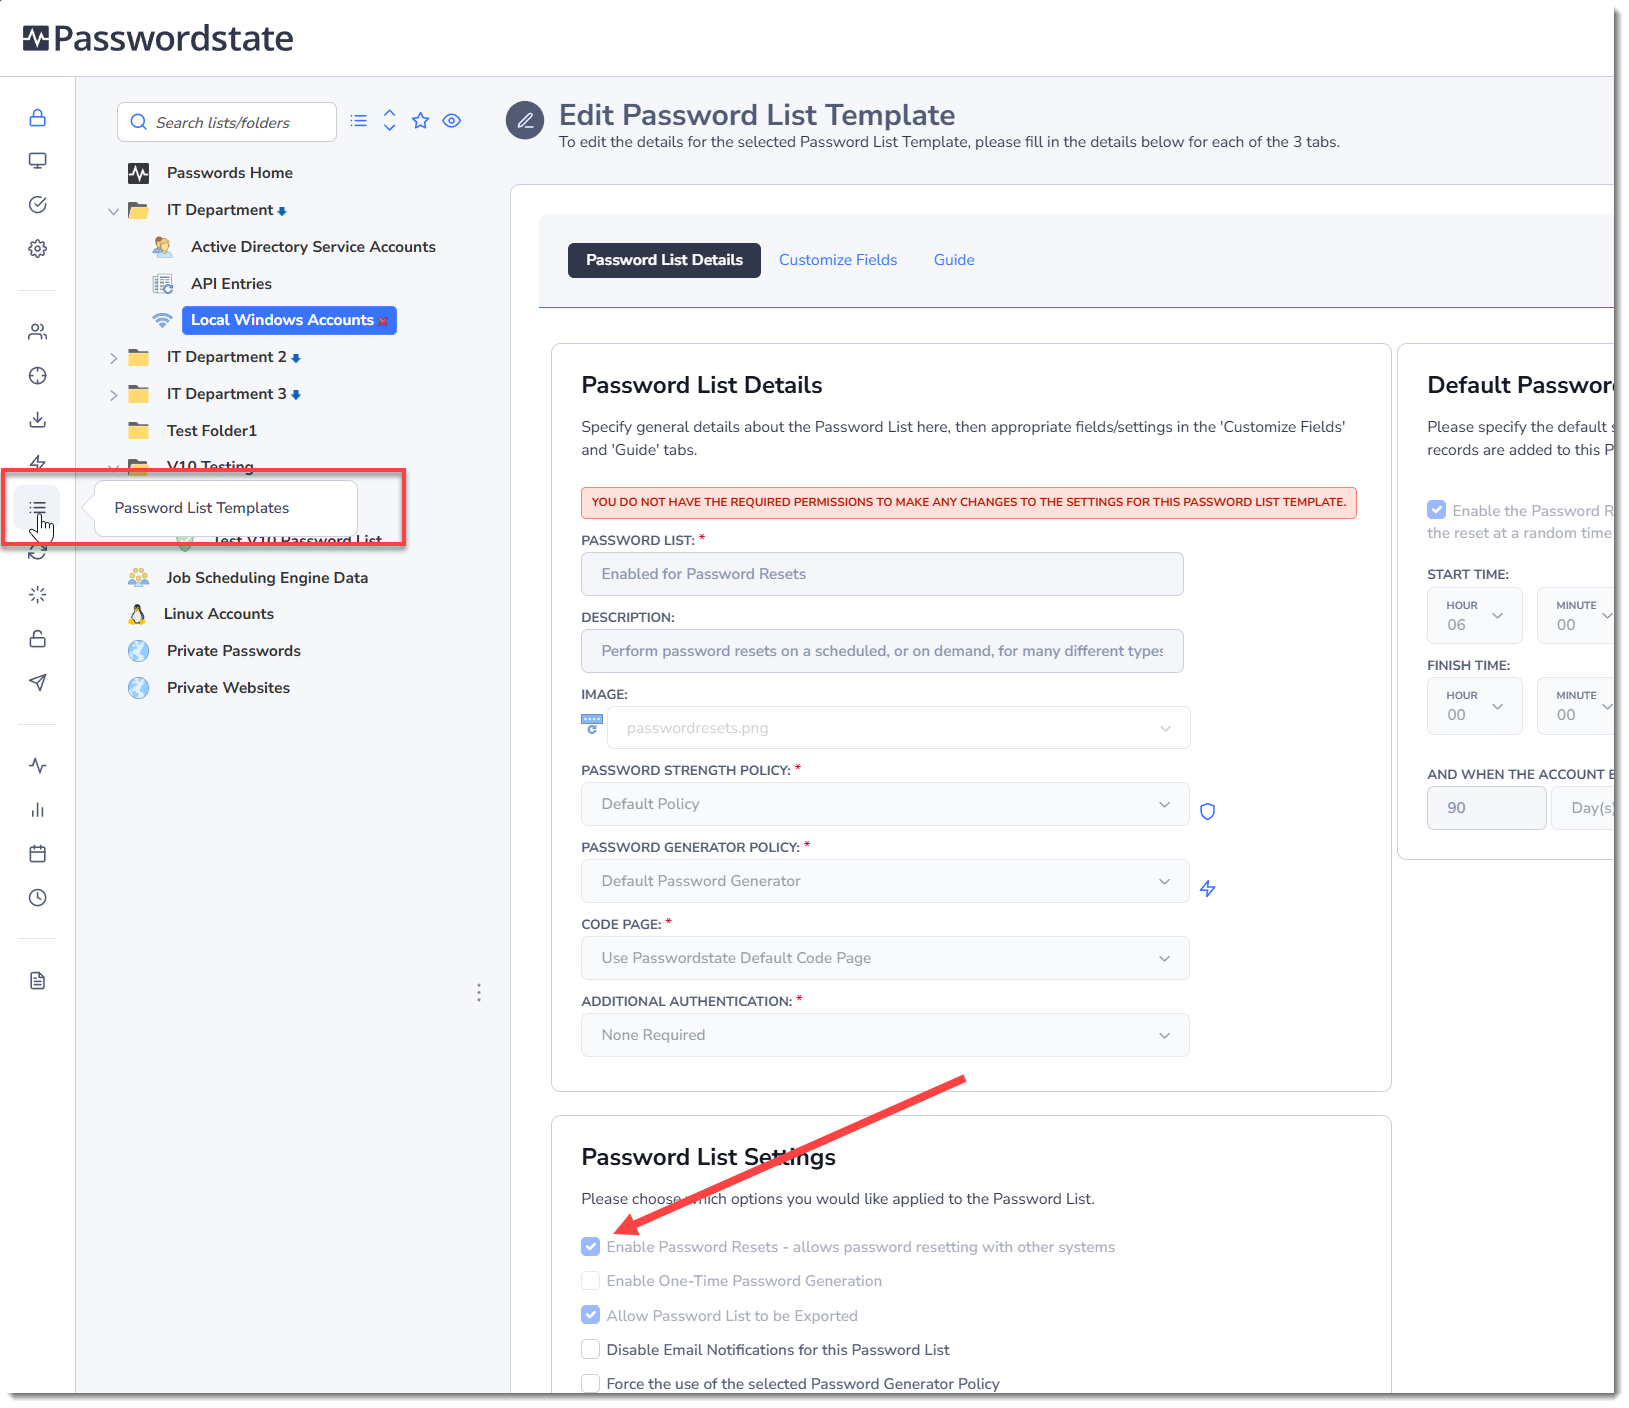Open the Start Time hour dropdown
Image resolution: width=1629 pixels, height=1408 pixels.
tap(1475, 615)
